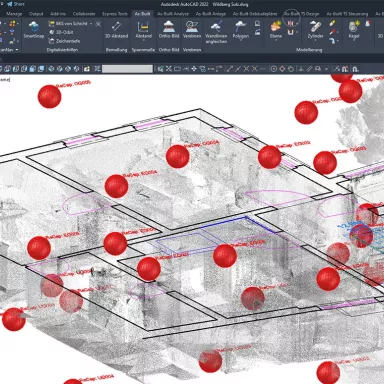Click the Share button
The image size is (384, 384).
(x=16, y=4)
